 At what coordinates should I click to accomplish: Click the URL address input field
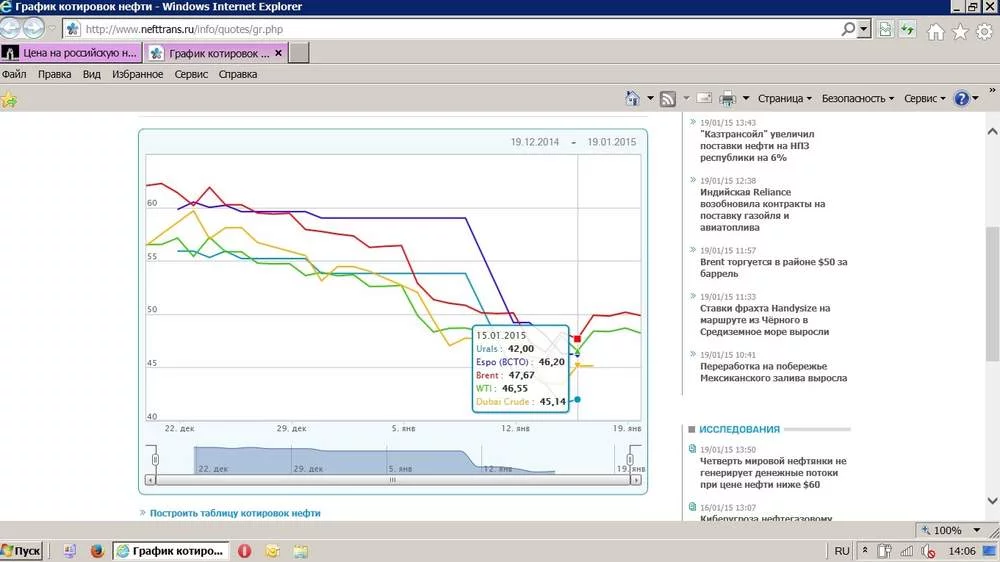(x=460, y=30)
